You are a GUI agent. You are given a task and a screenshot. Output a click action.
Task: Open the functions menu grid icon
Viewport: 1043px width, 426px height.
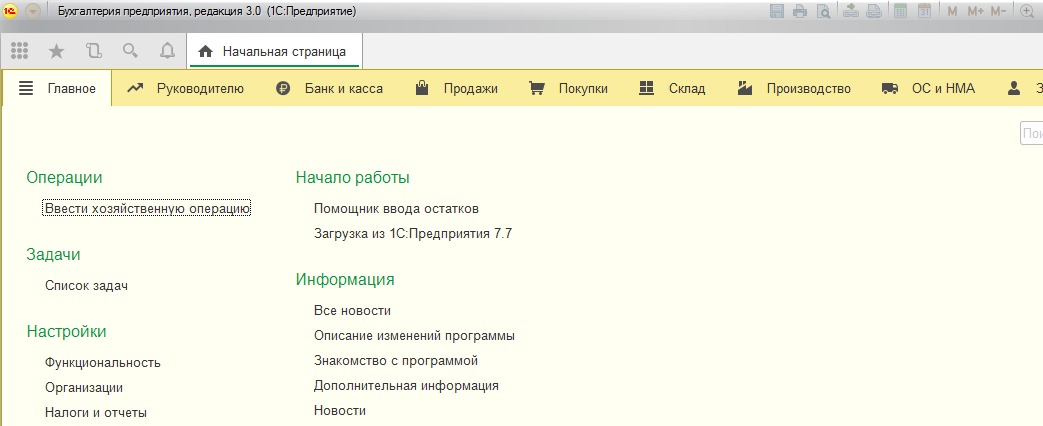(19, 51)
